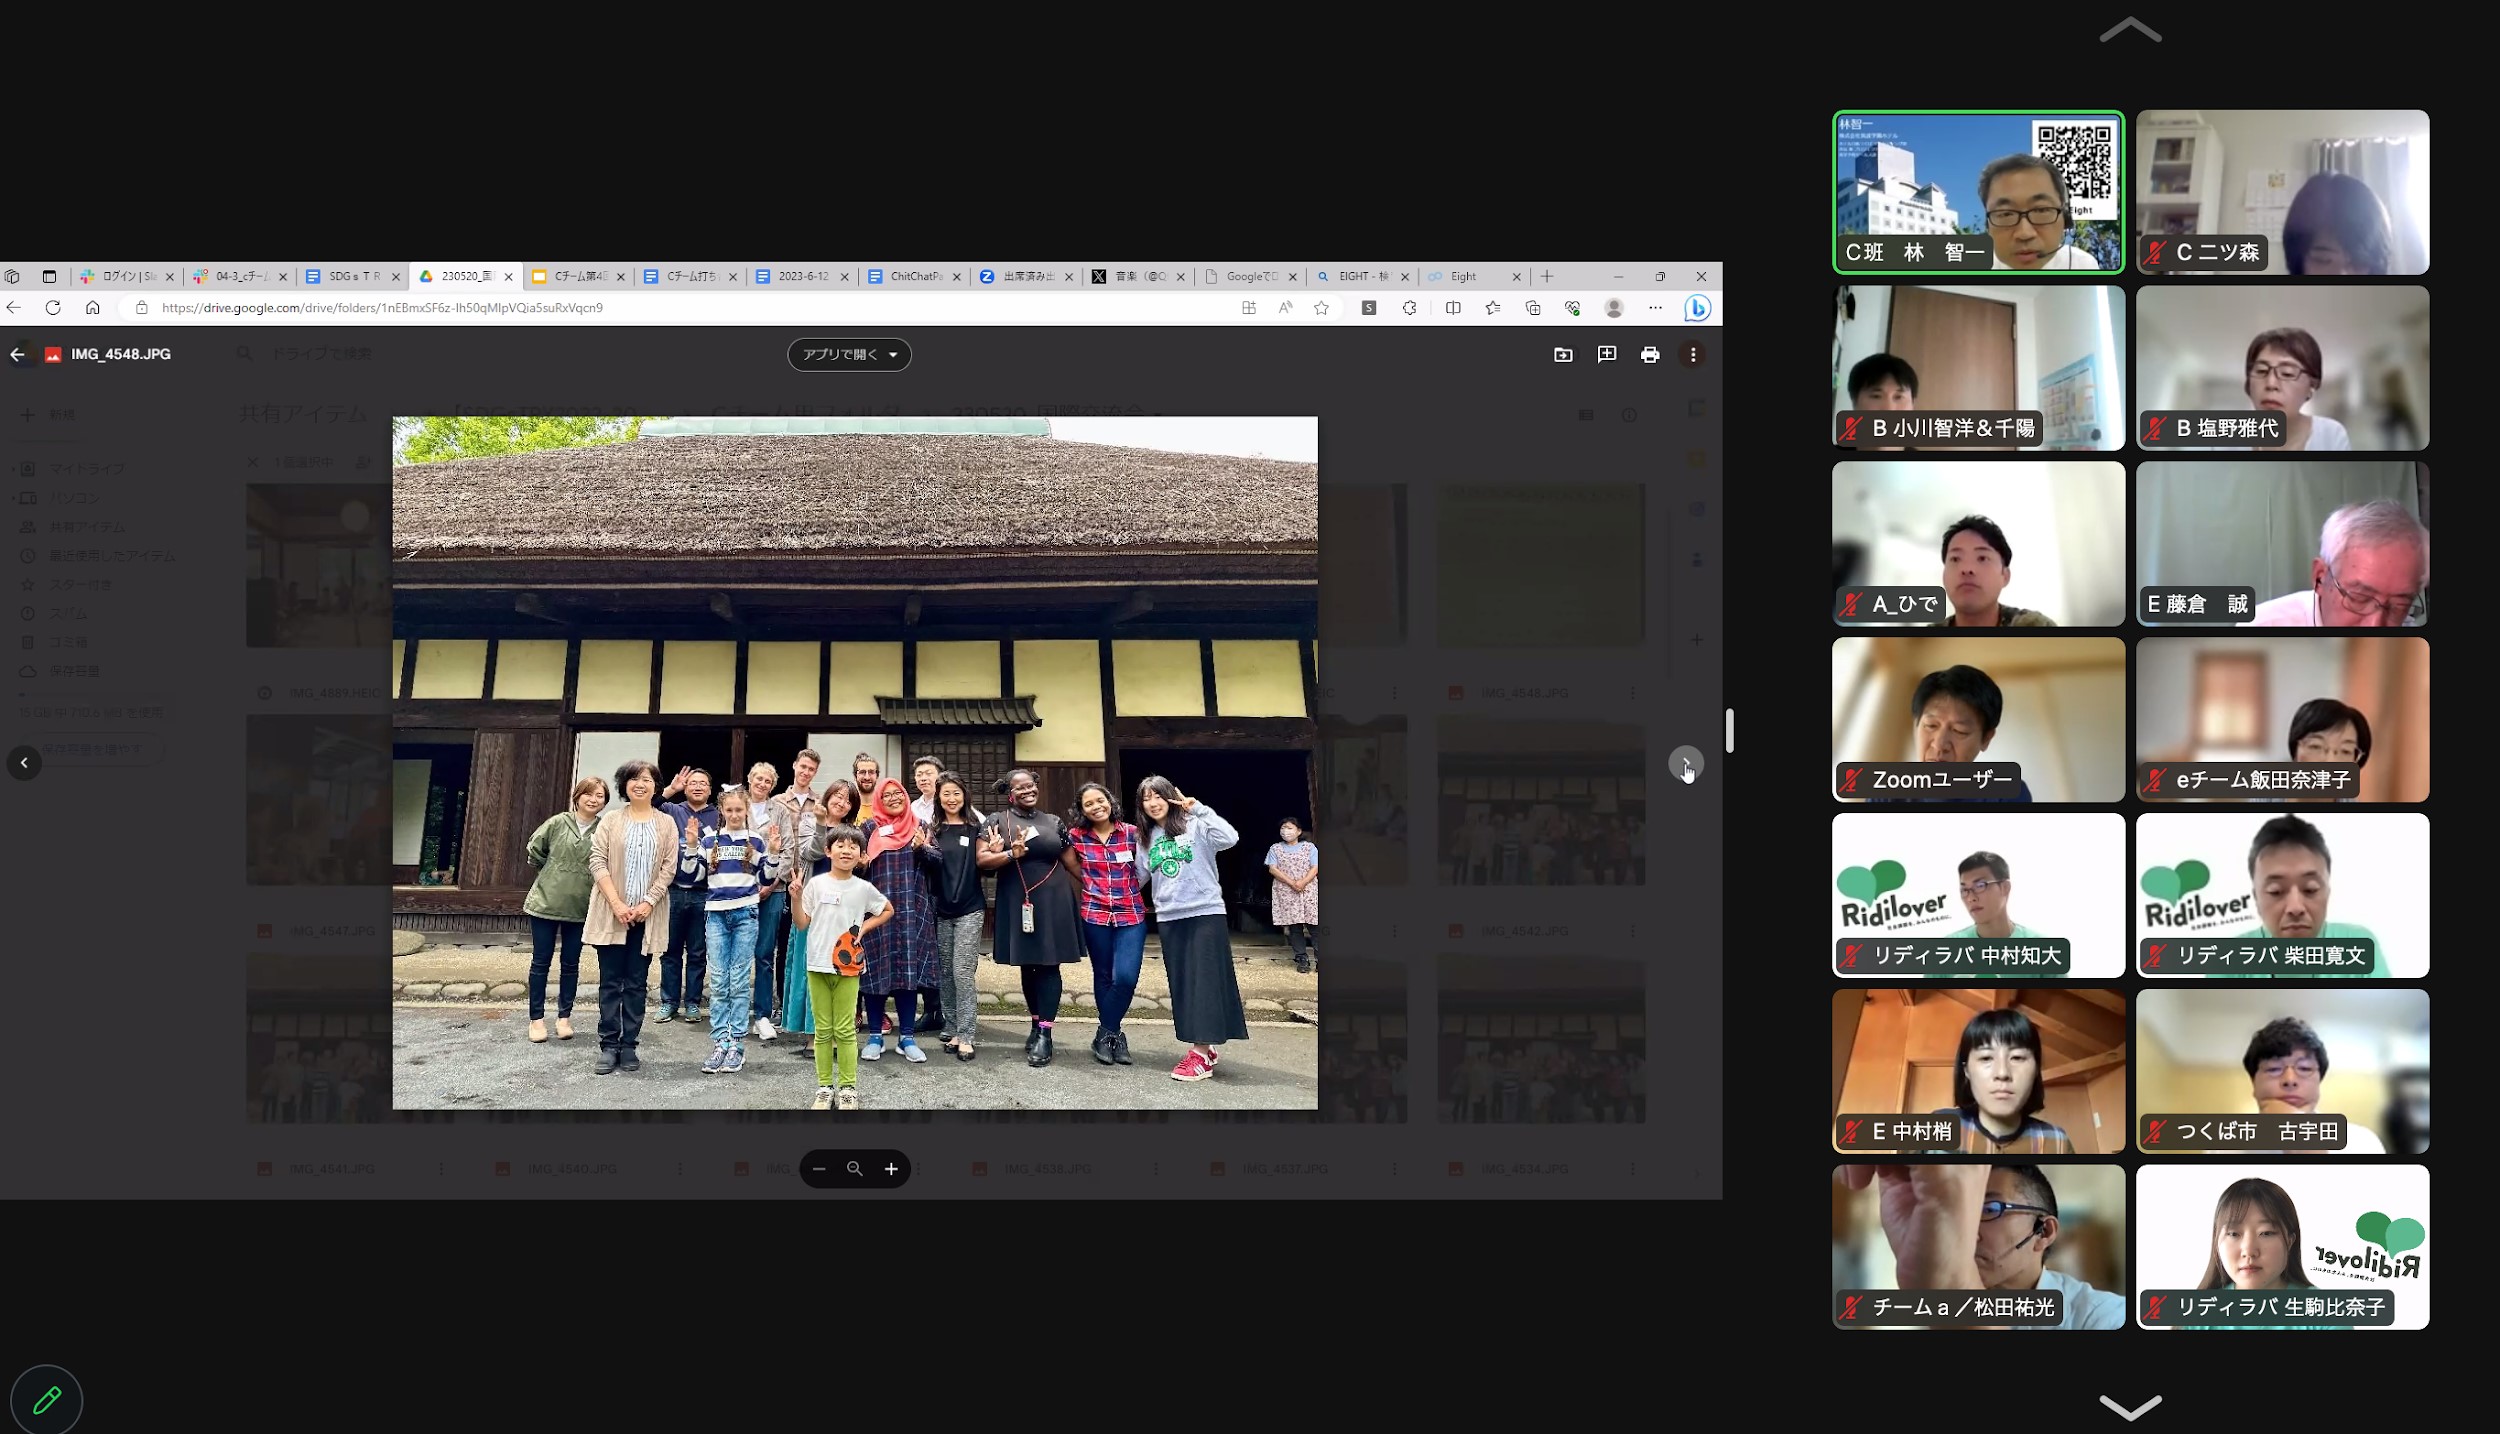Click the browser back arrow
The image size is (2500, 1434).
pyautogui.click(x=14, y=308)
